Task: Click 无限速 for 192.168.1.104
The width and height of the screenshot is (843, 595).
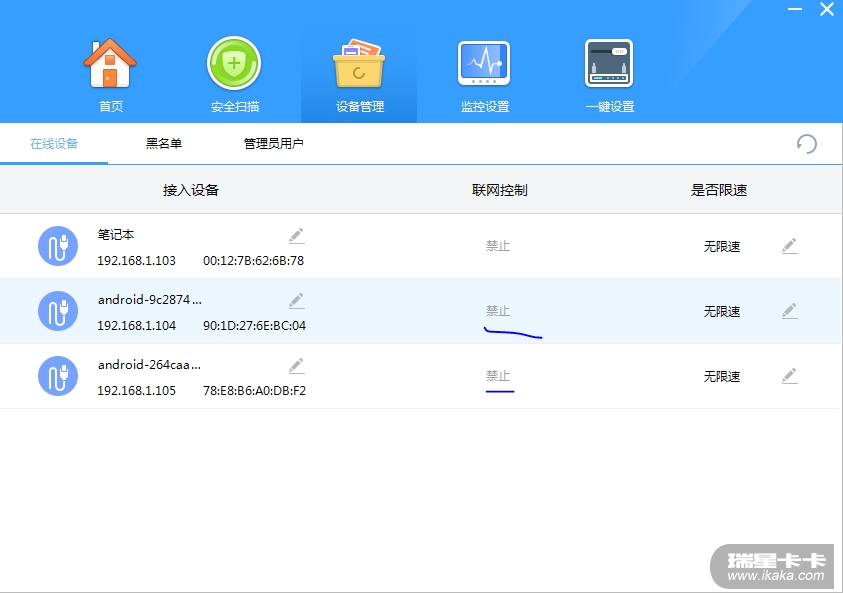Action: 722,312
